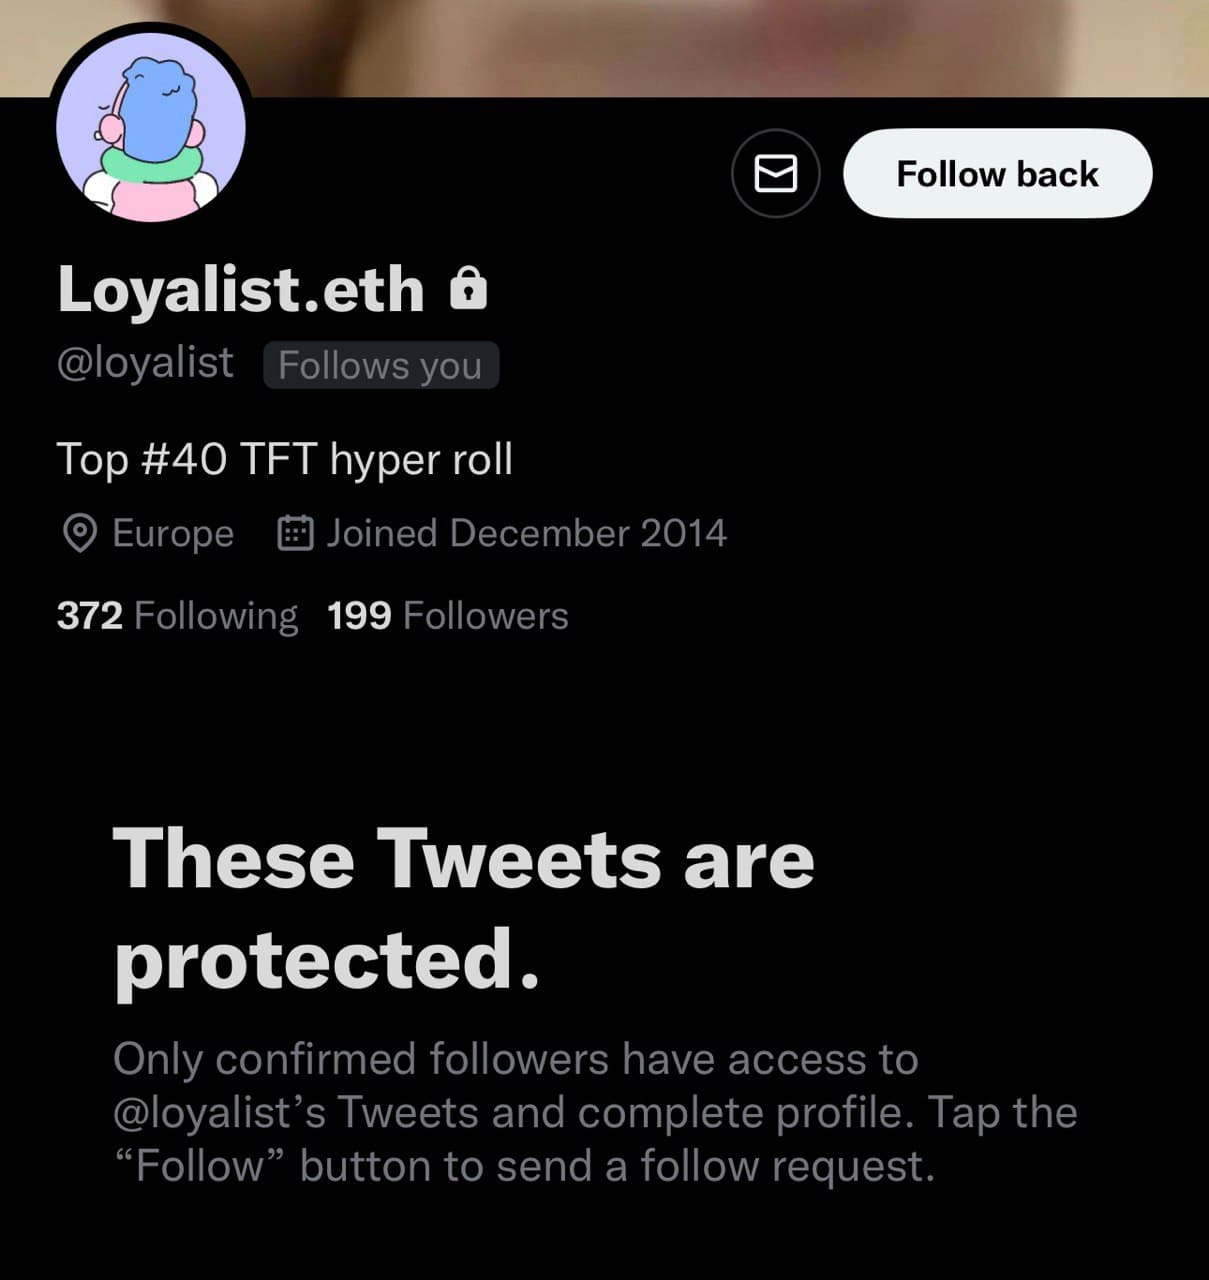Image resolution: width=1209 pixels, height=1280 pixels.
Task: Select the @loyalist handle text
Action: (146, 363)
